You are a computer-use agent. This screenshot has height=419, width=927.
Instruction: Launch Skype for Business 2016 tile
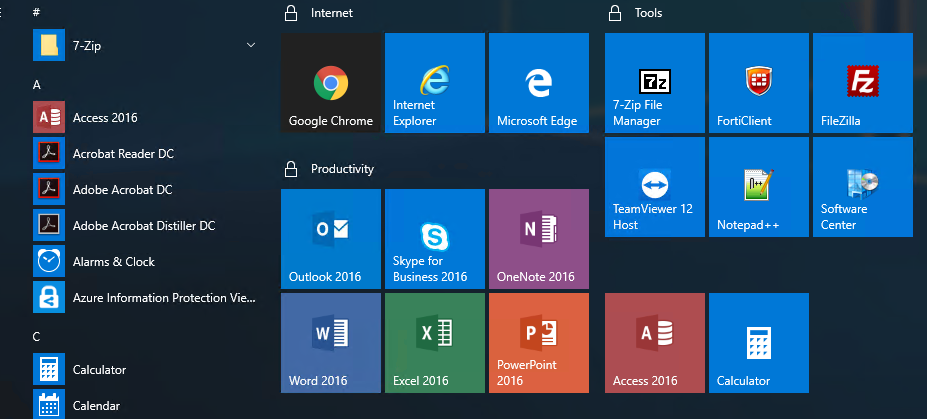pos(434,239)
